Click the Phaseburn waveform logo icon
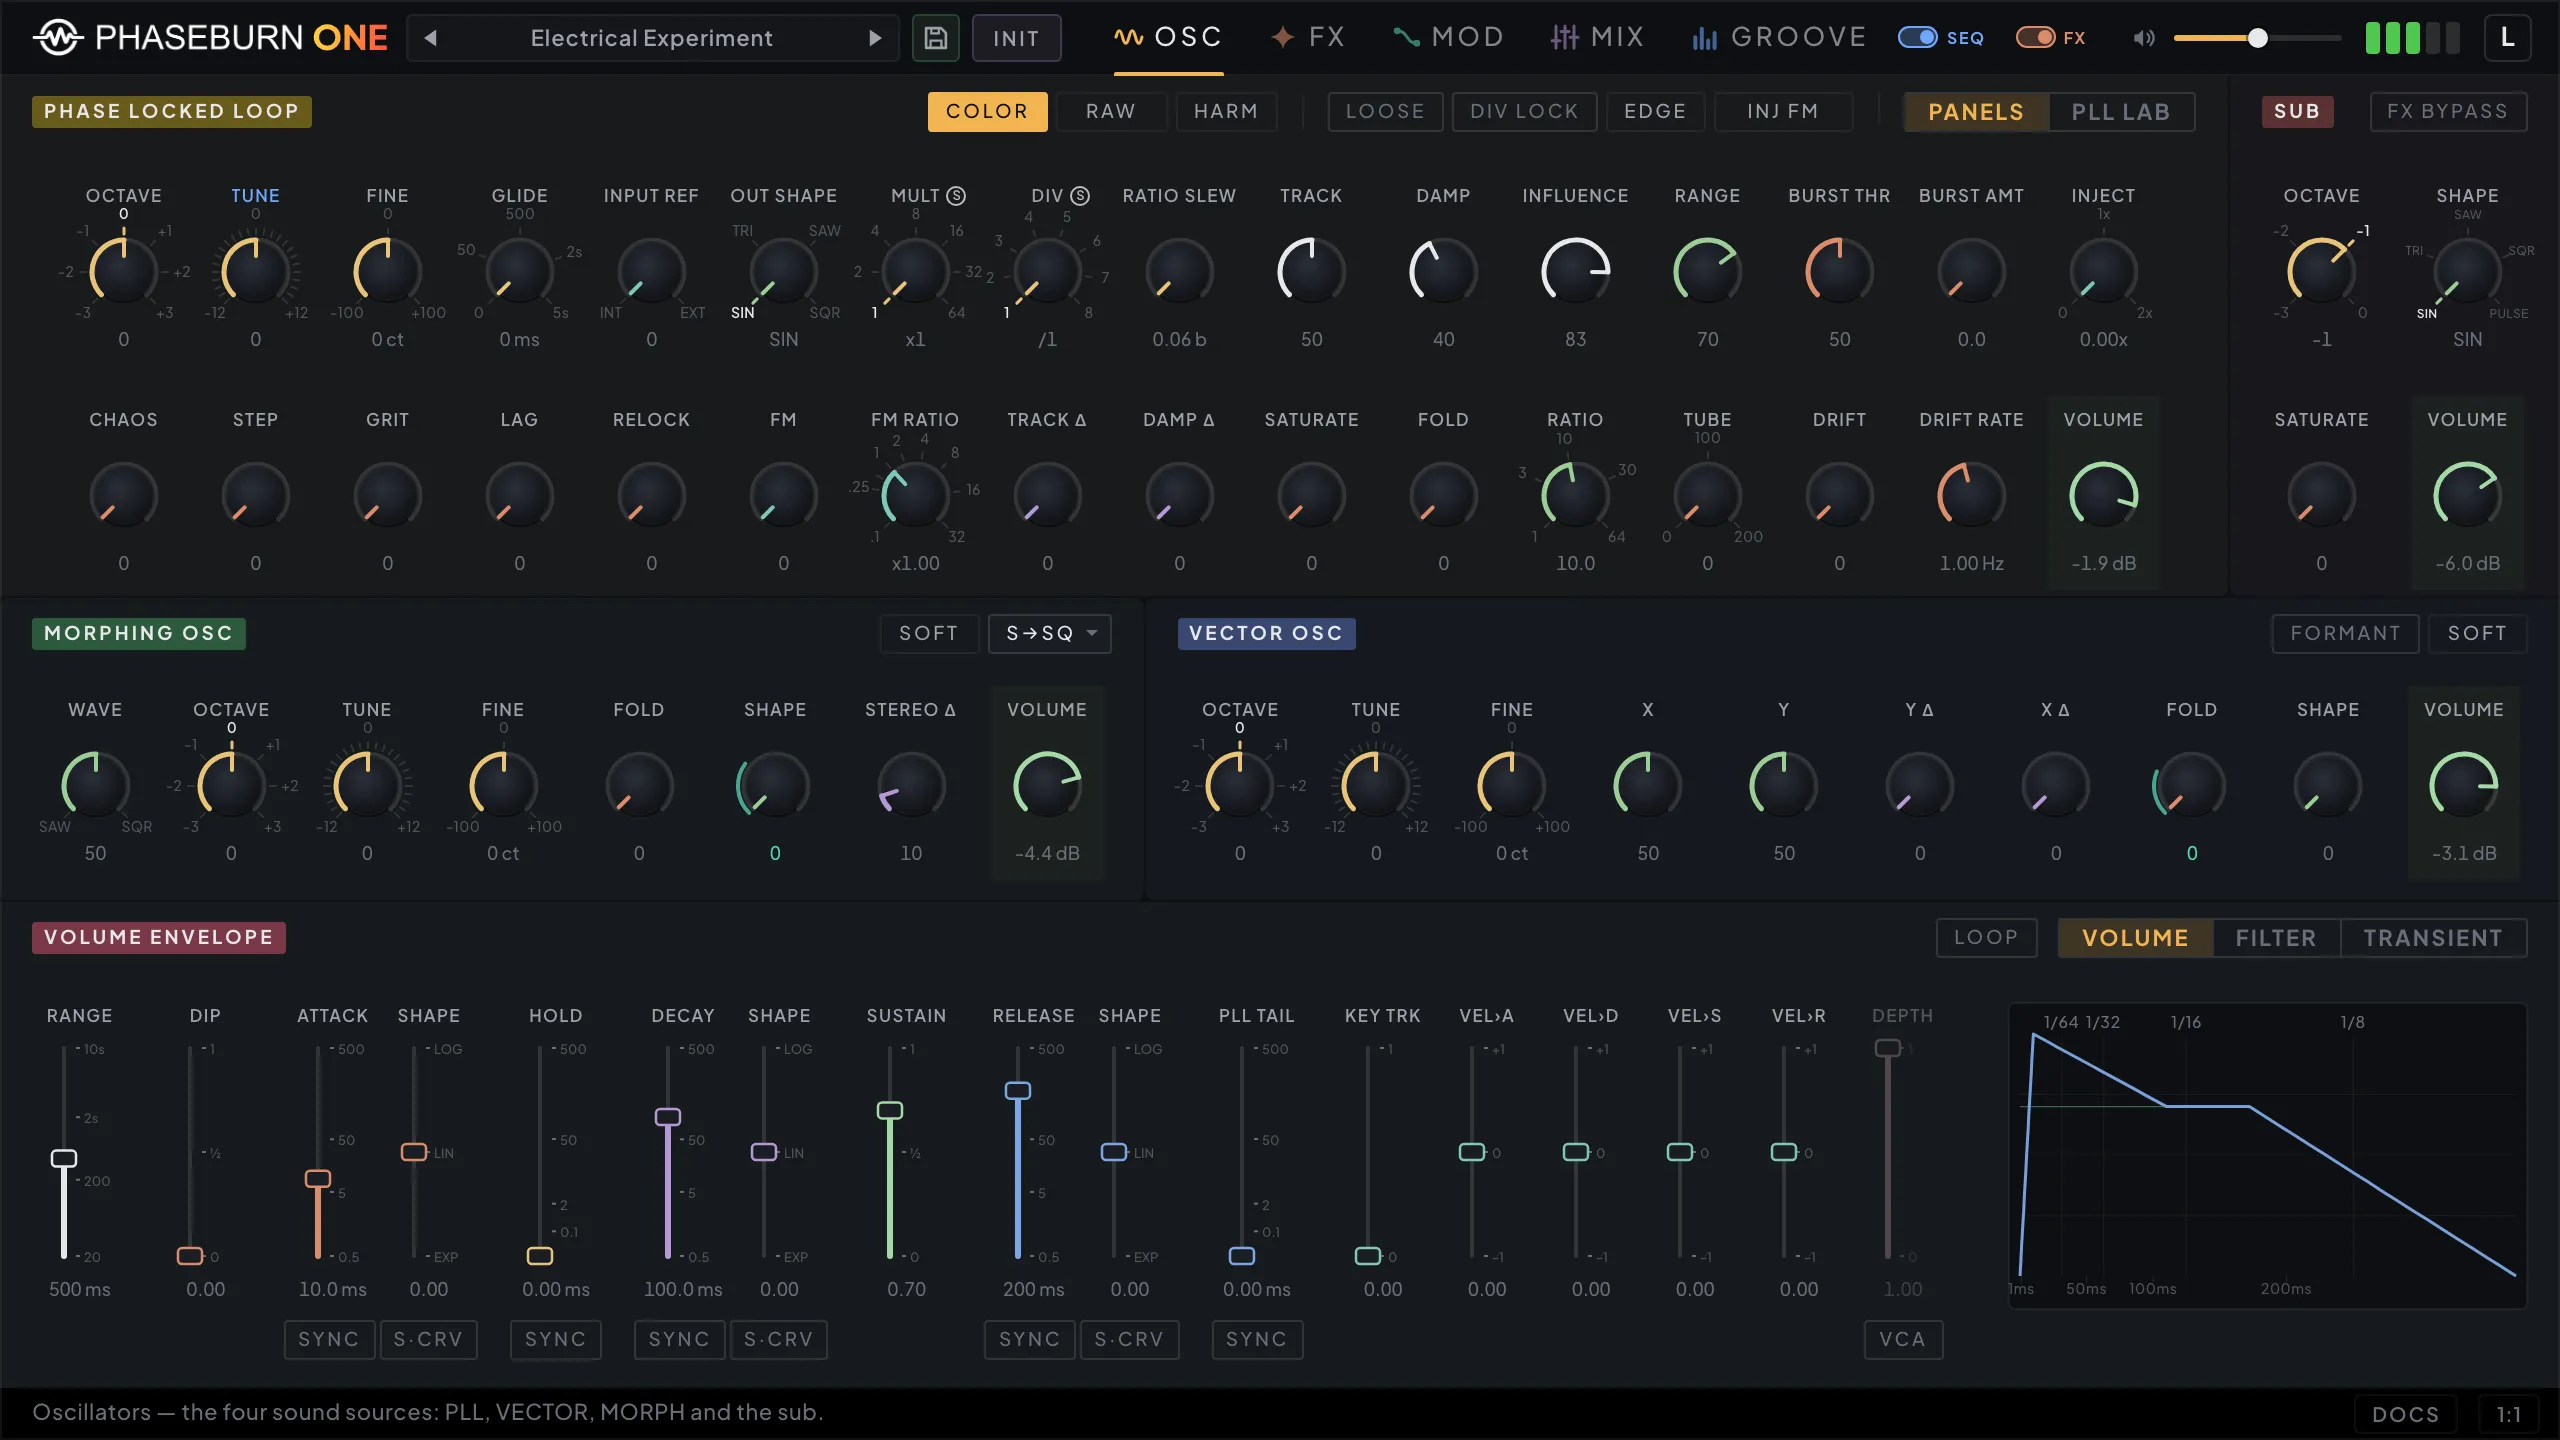The image size is (2560, 1440). (58, 38)
